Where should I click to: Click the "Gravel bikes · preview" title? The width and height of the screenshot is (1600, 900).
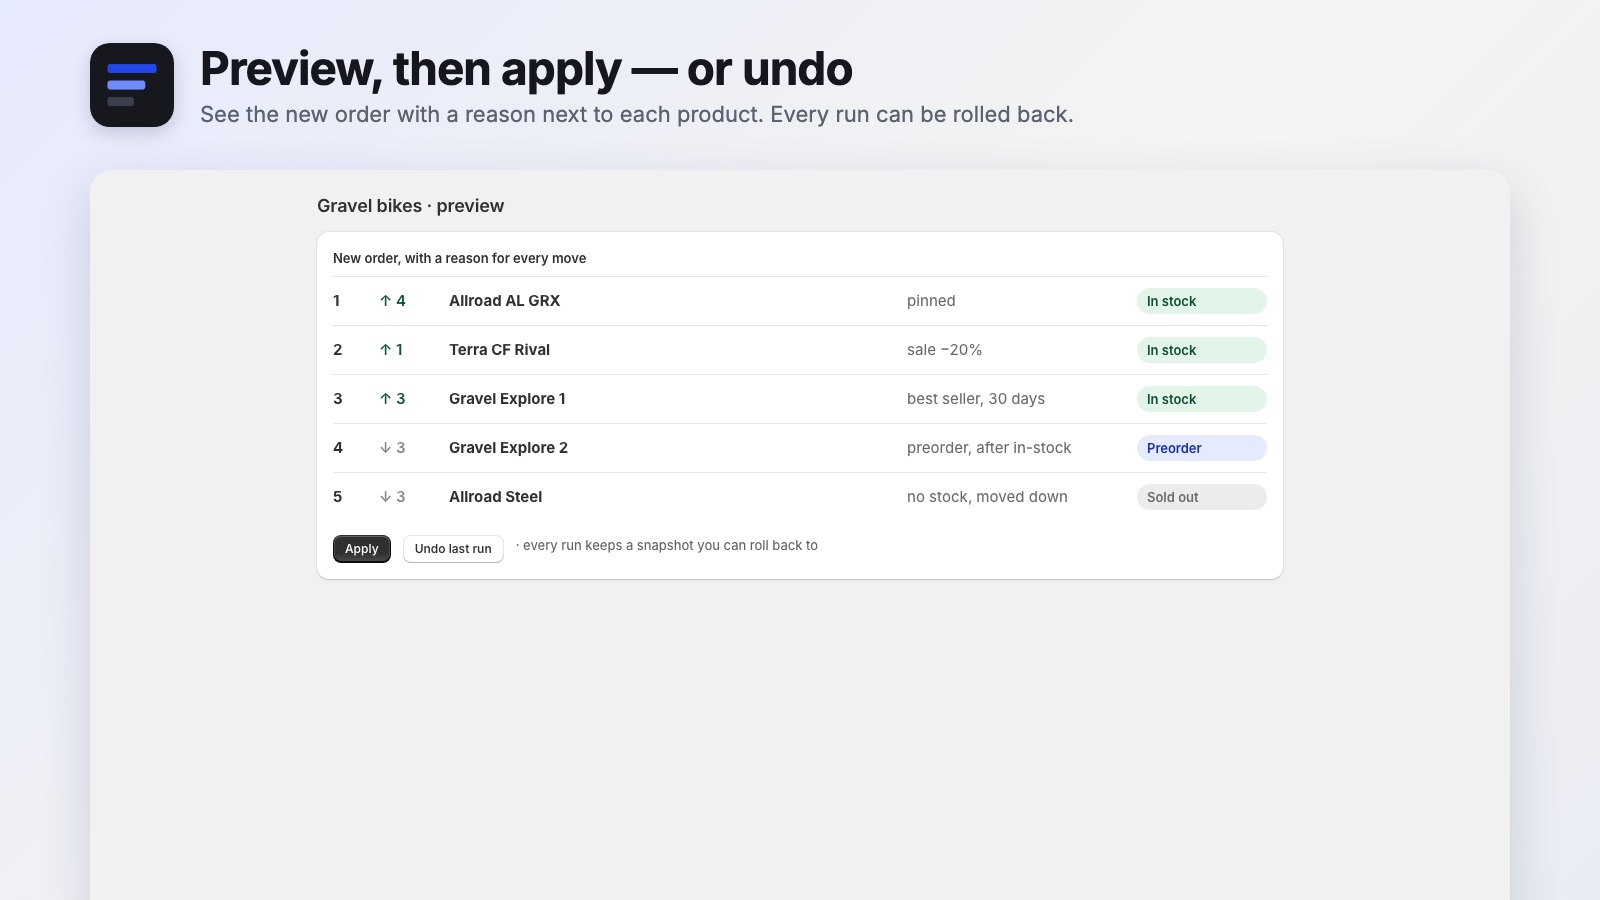(x=410, y=206)
